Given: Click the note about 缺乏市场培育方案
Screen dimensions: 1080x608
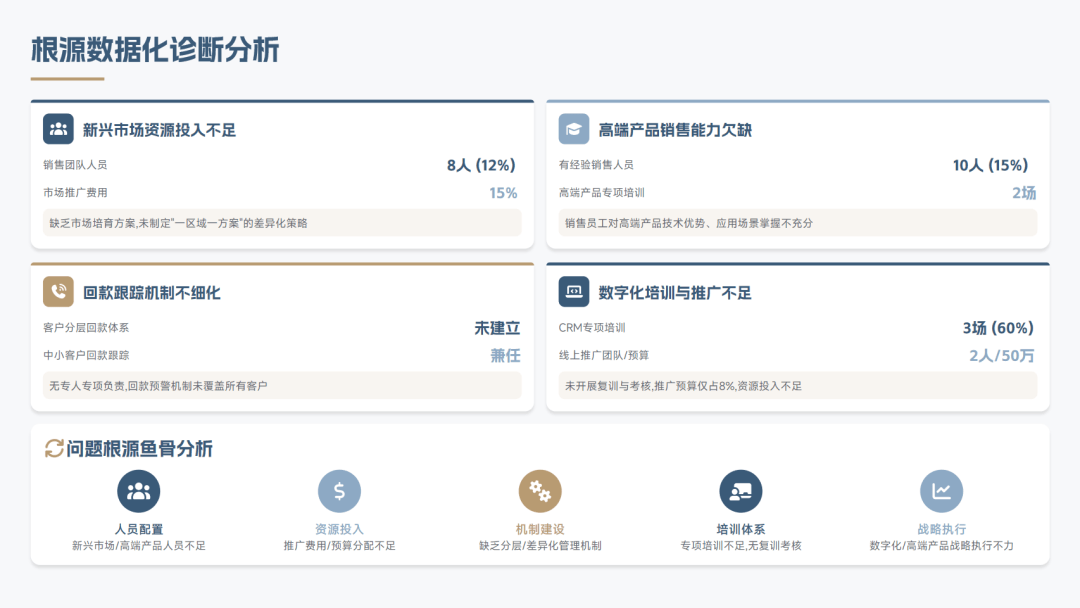Looking at the screenshot, I should coord(178,223).
